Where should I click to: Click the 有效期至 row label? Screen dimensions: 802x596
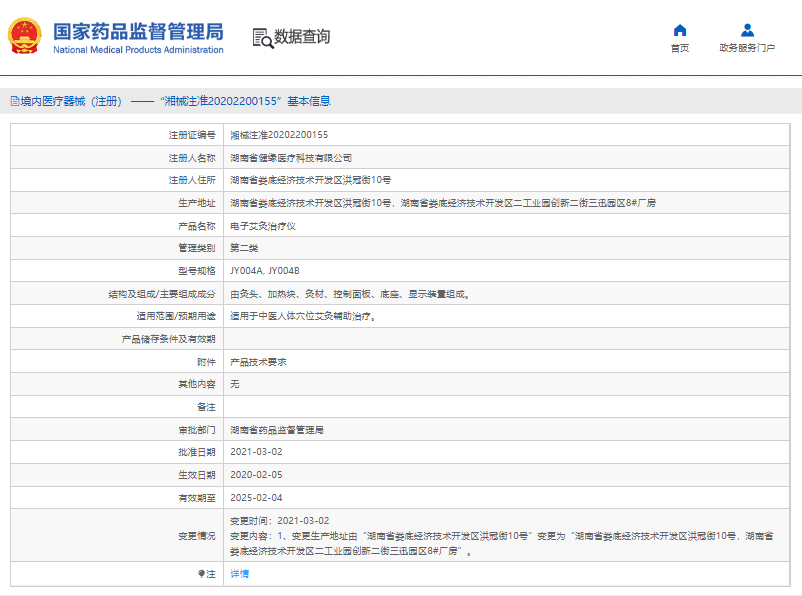pyautogui.click(x=197, y=498)
